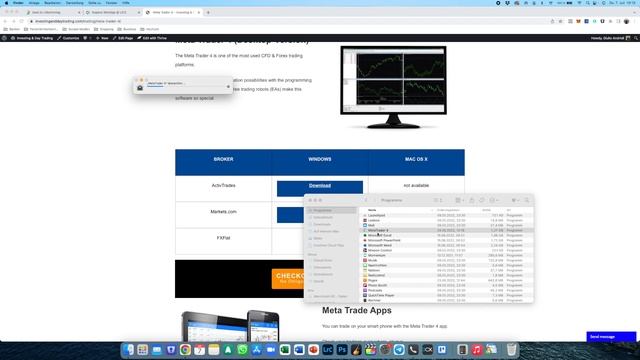This screenshot has width=640, height=360.
Task: Open a new browser tab
Action: click(x=208, y=13)
